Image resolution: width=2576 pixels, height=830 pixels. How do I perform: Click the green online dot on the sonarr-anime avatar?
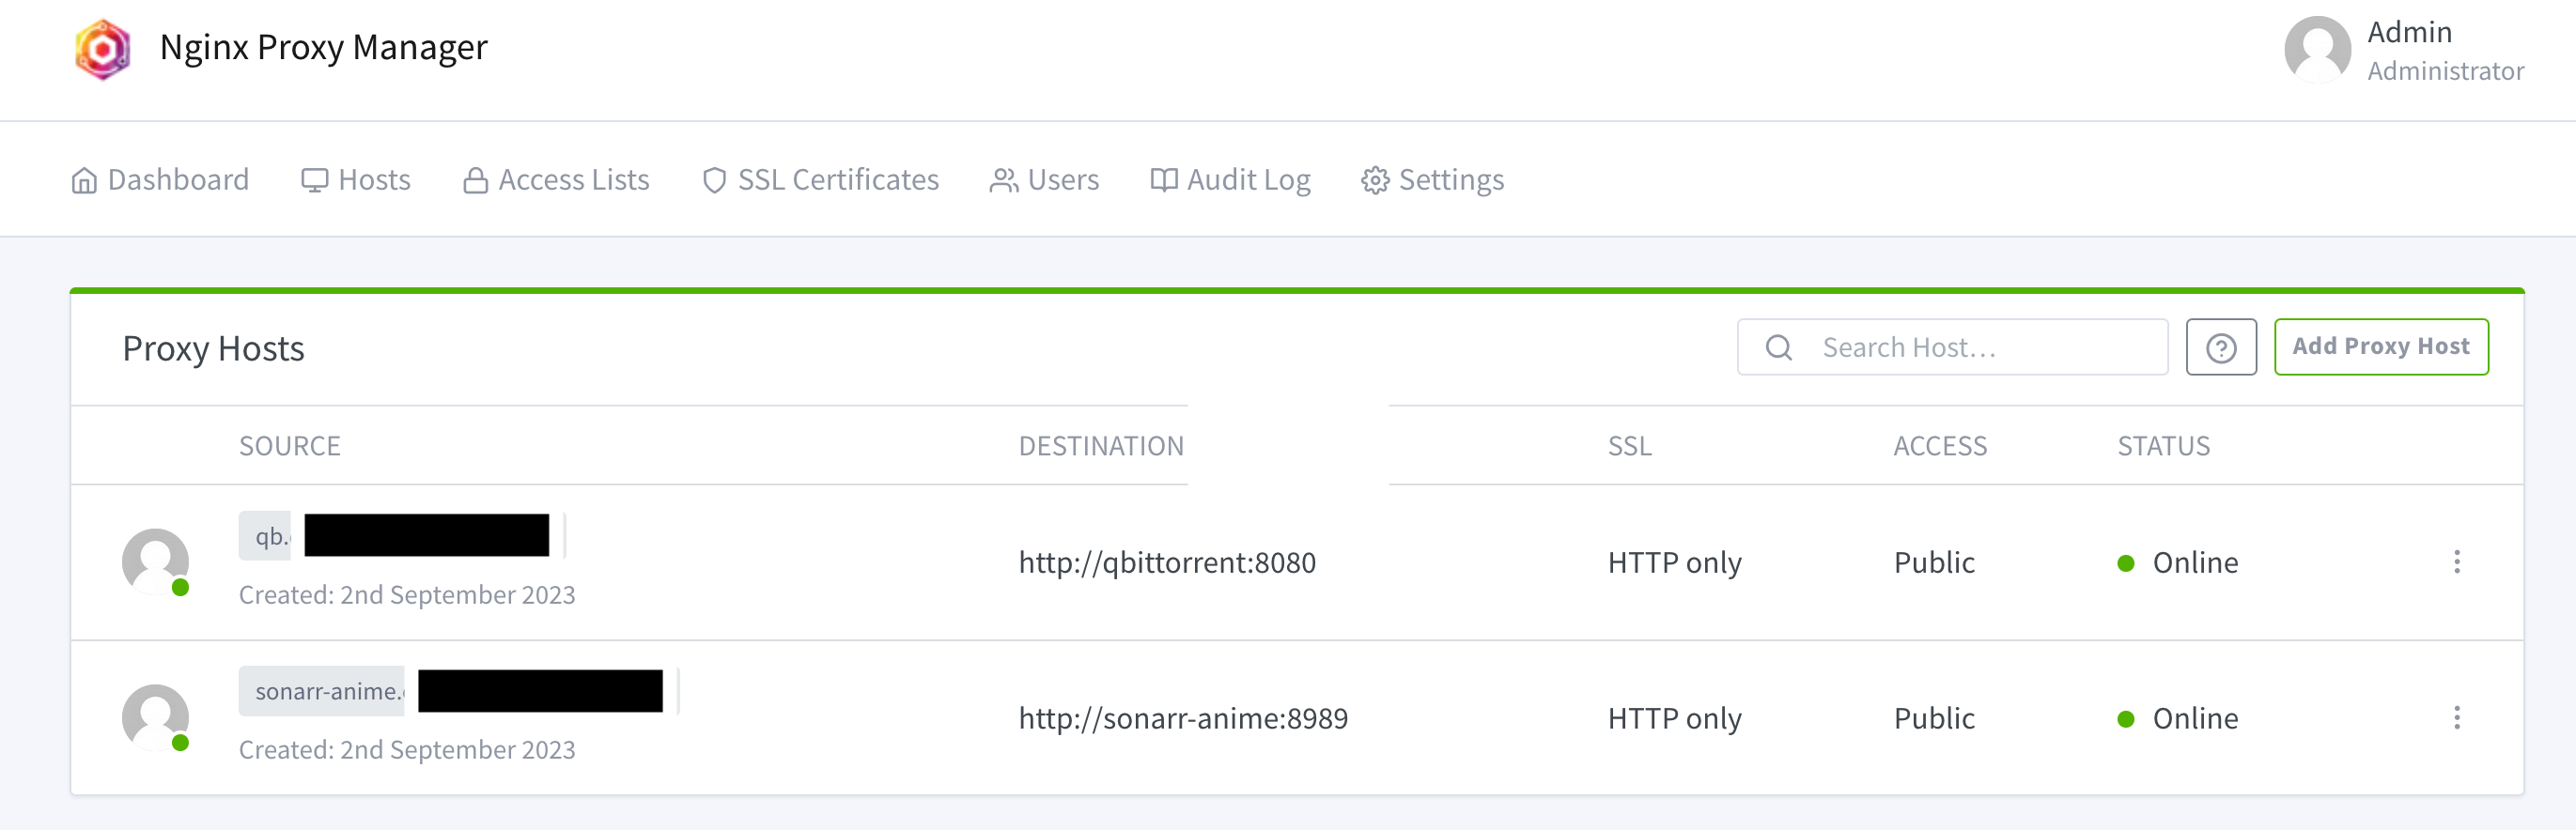coord(181,743)
